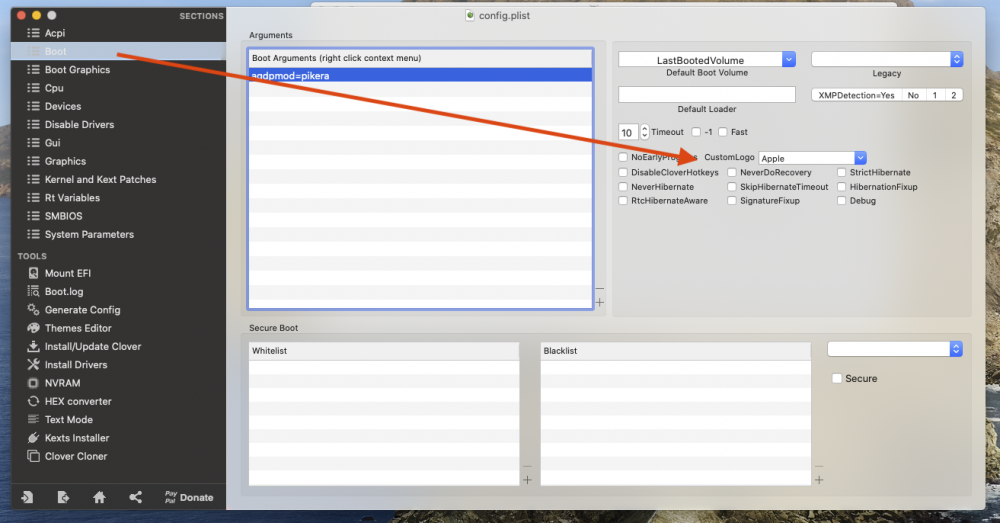Click the config.plist title document icon
The width and height of the screenshot is (1000, 523).
click(x=470, y=15)
